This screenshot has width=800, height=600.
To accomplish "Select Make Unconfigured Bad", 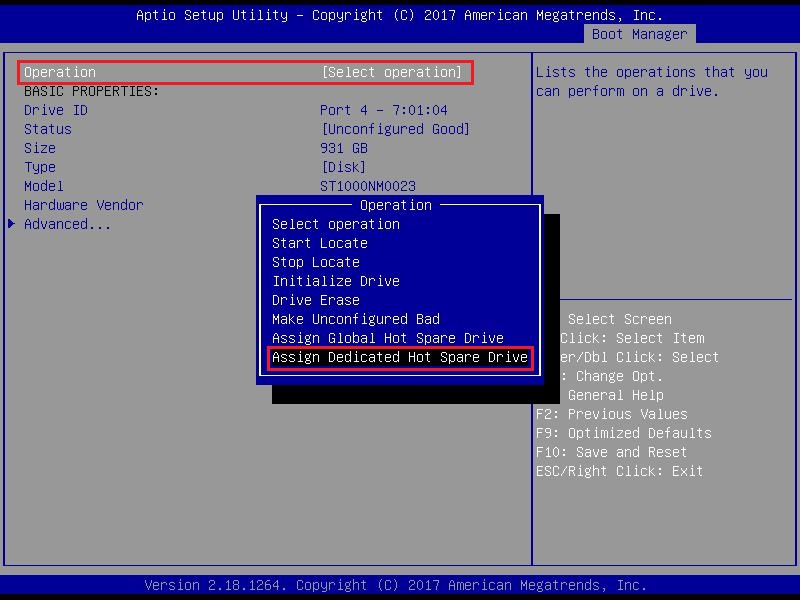I will pos(355,319).
